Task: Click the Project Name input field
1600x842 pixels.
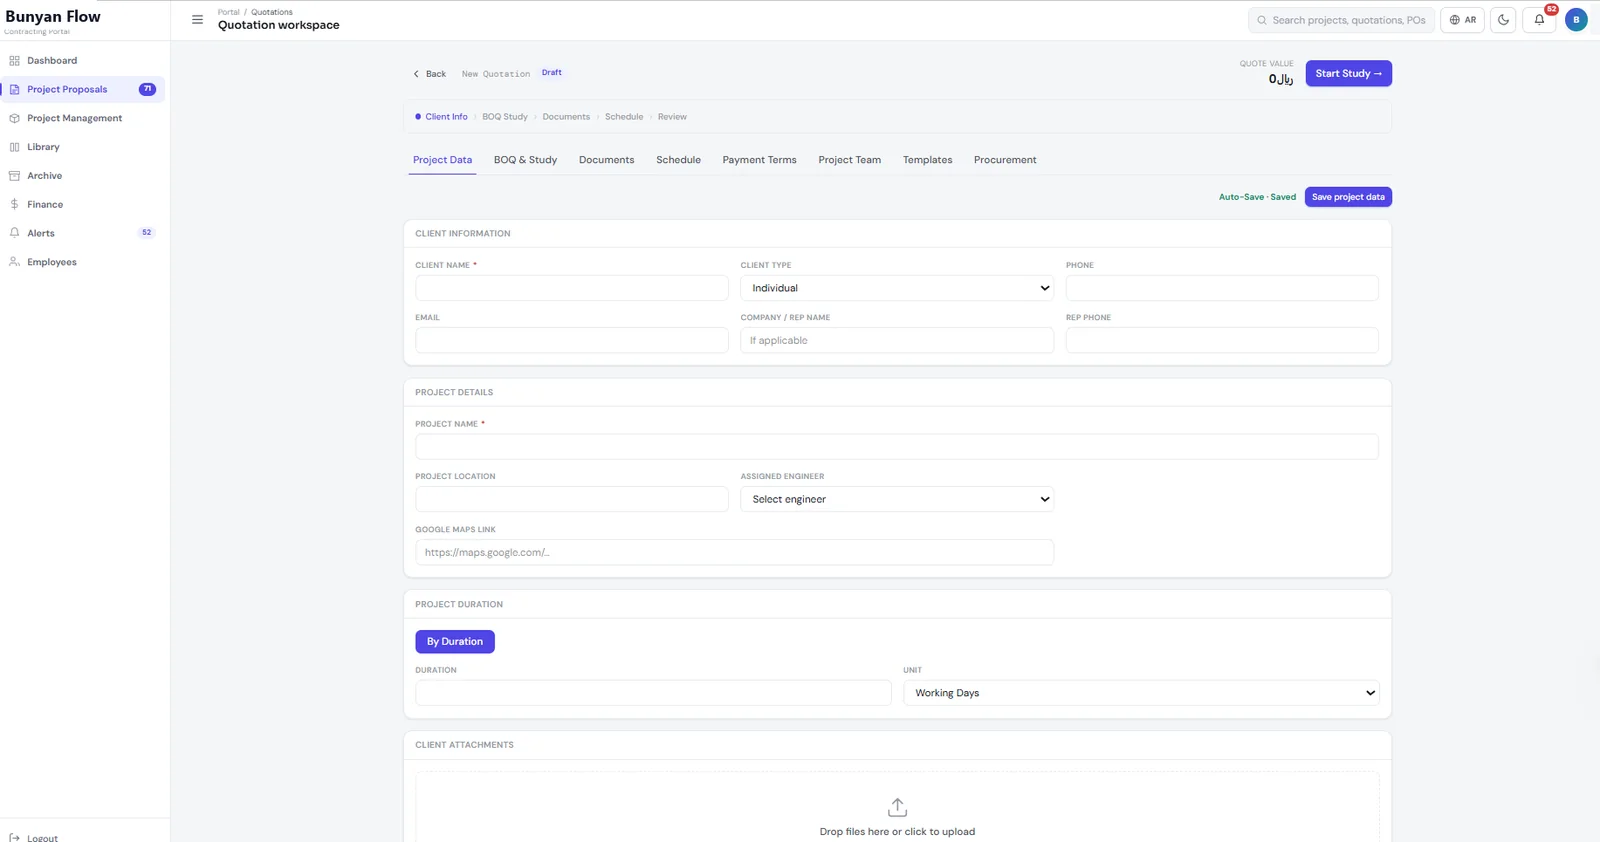Action: click(x=897, y=447)
